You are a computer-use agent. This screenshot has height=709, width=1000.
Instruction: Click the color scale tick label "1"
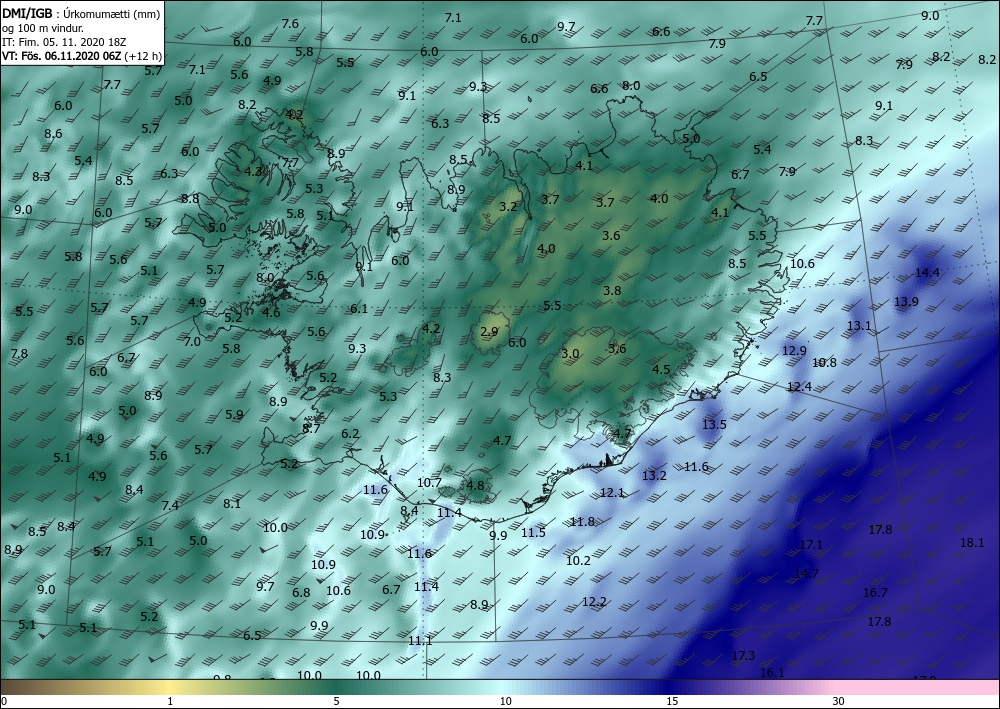[x=170, y=701]
